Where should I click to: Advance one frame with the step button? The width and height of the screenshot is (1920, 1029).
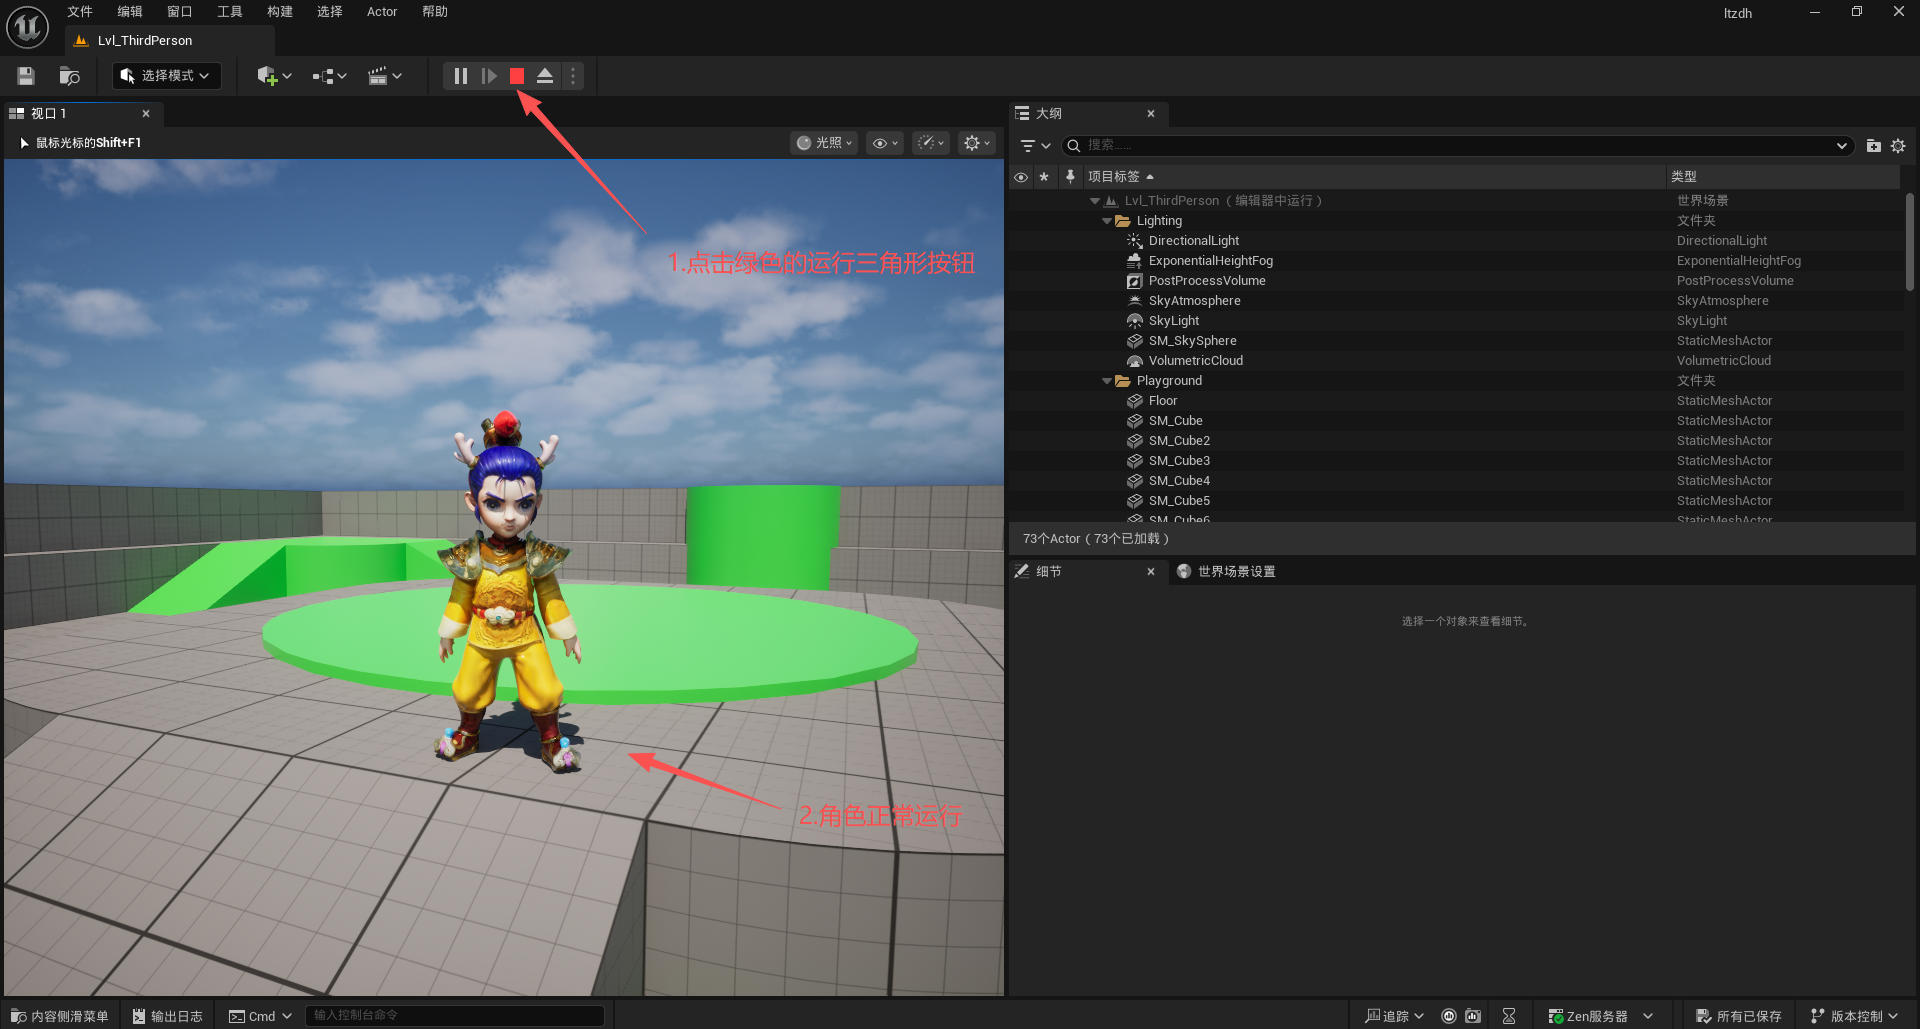tap(489, 76)
